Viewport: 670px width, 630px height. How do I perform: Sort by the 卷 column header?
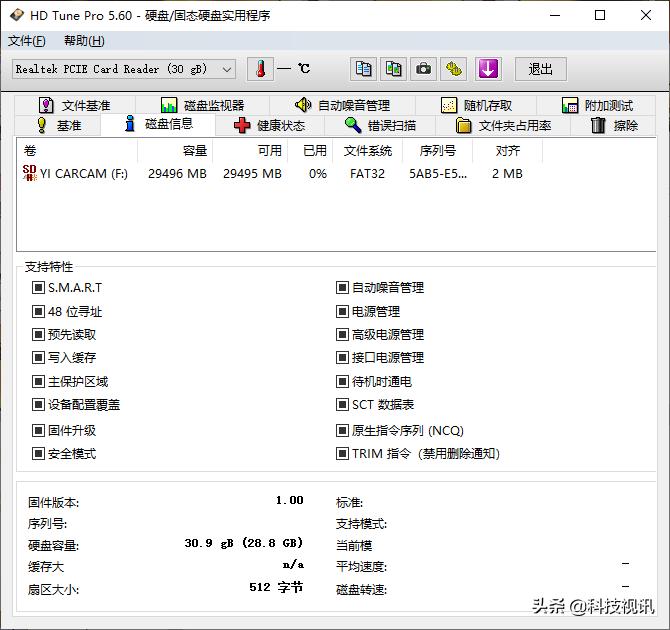pyautogui.click(x=77, y=150)
